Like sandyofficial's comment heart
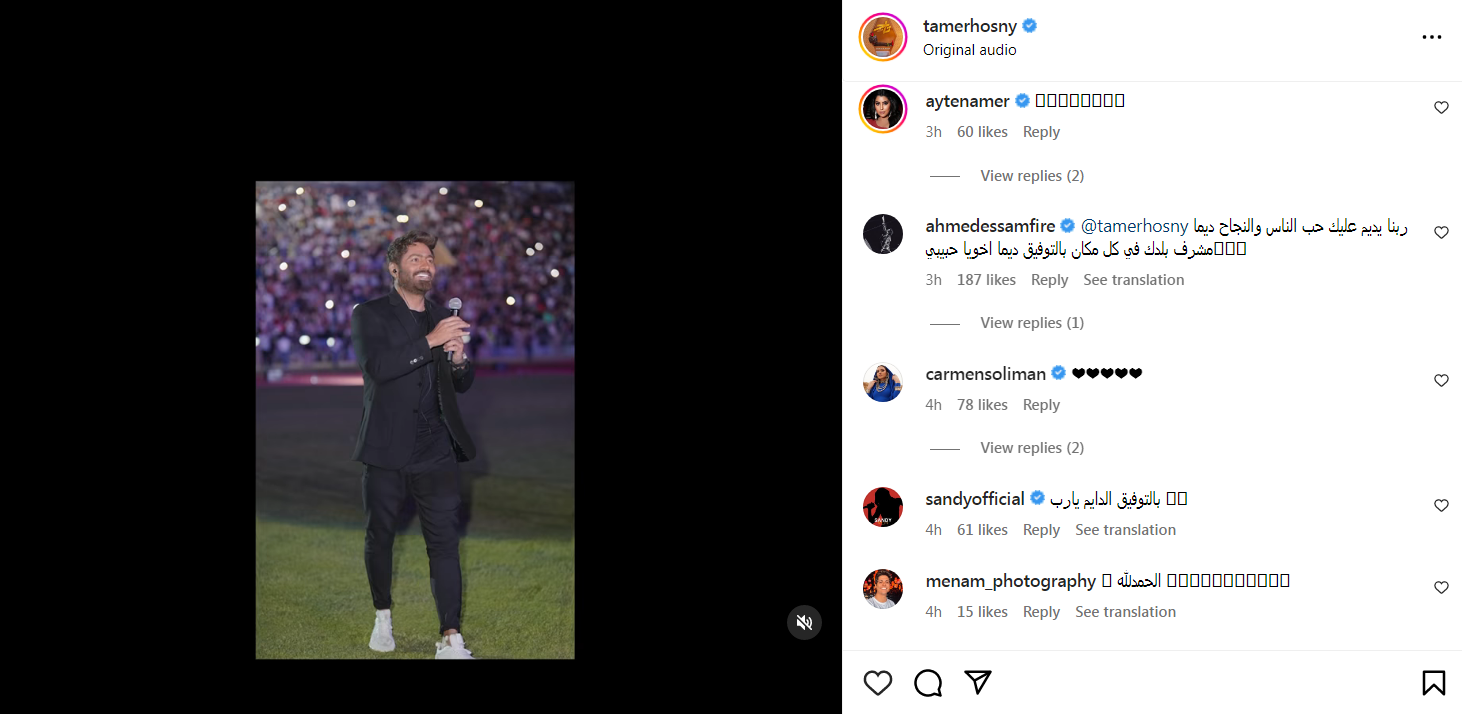 [x=1441, y=506]
